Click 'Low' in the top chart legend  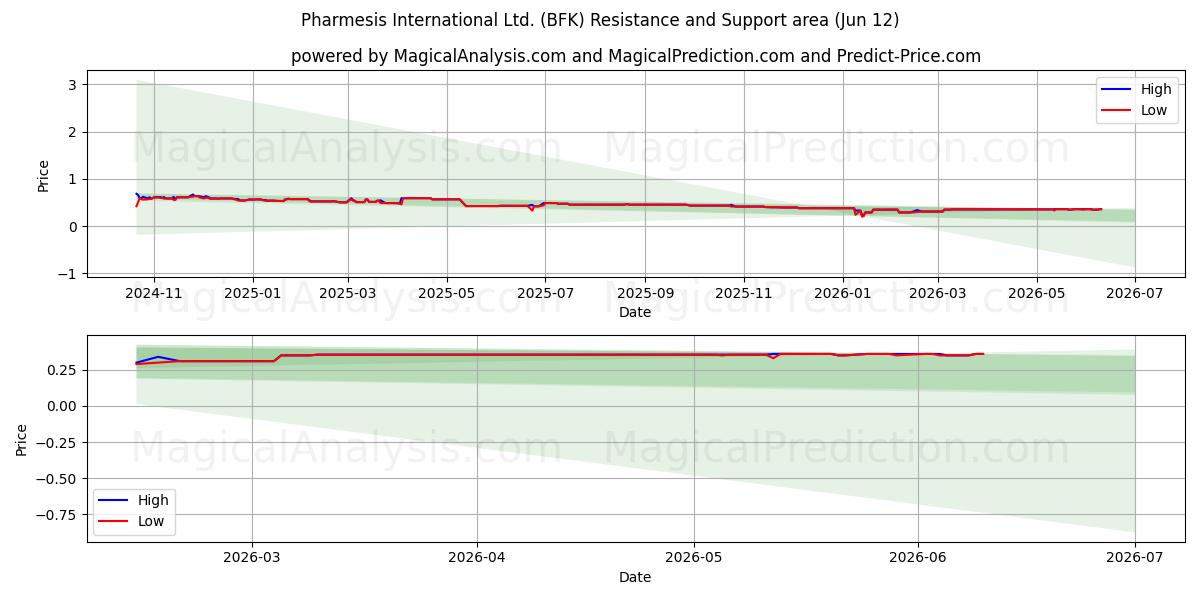coord(1154,110)
